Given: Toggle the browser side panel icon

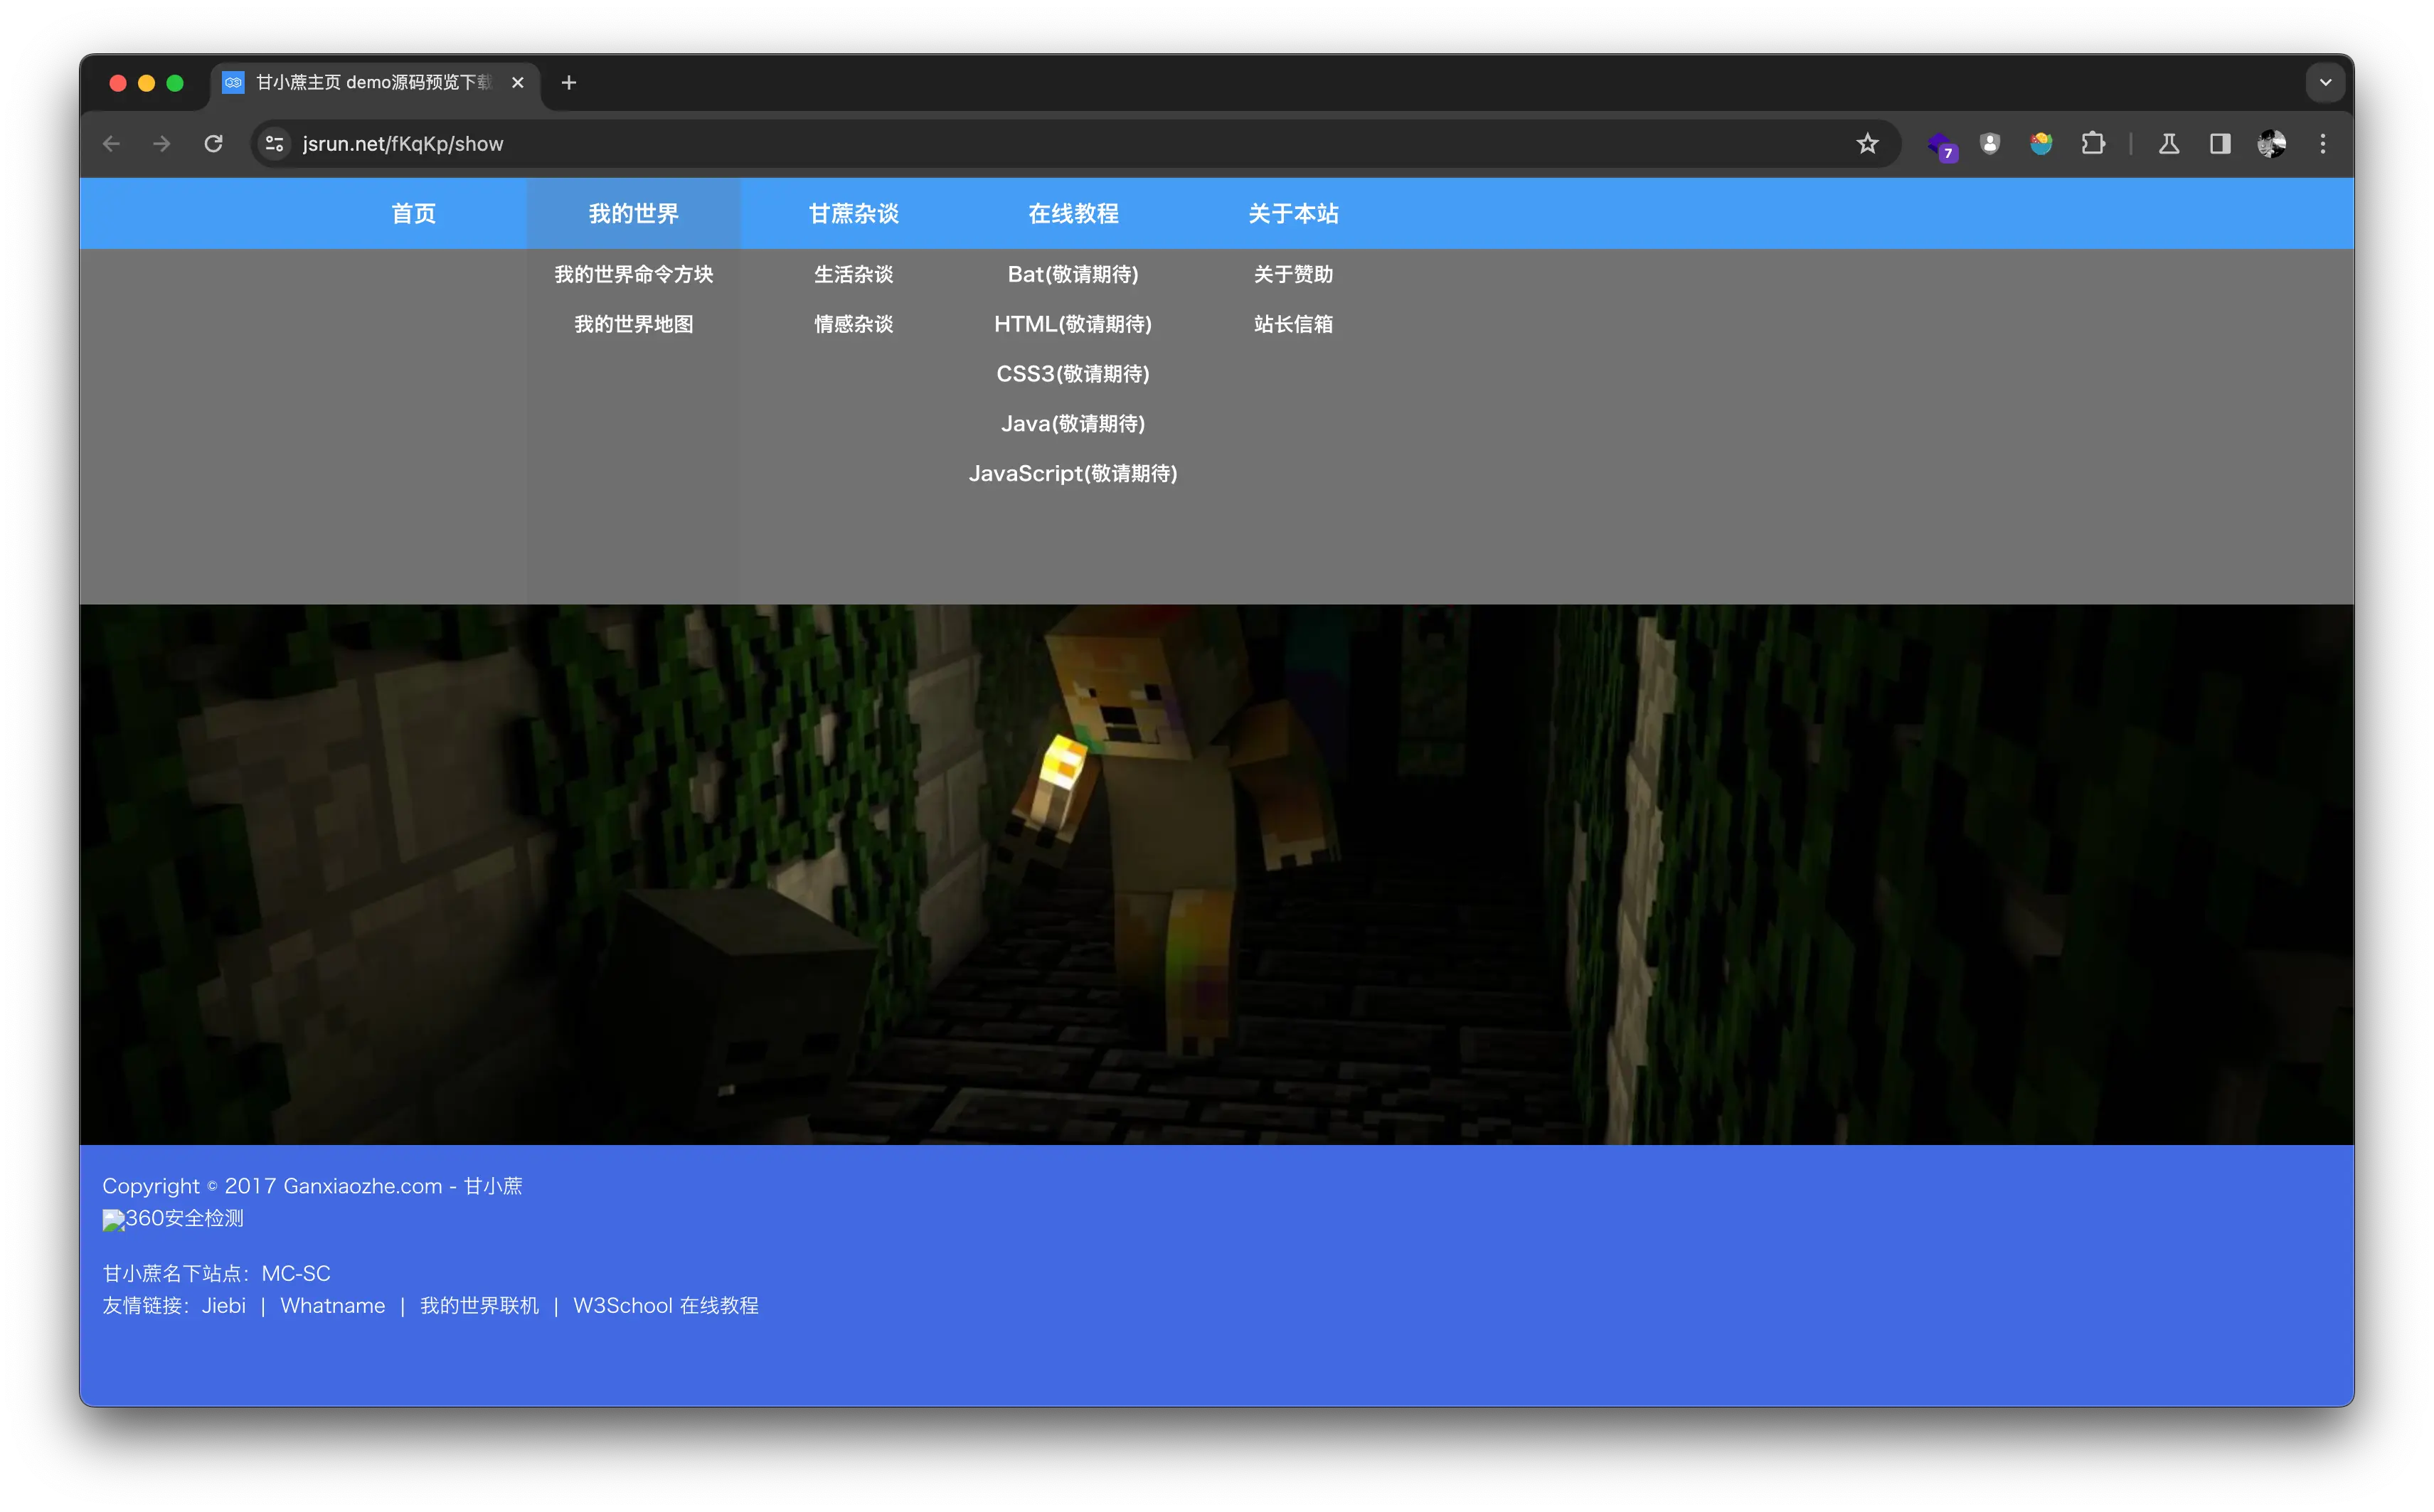Looking at the screenshot, I should [2220, 144].
